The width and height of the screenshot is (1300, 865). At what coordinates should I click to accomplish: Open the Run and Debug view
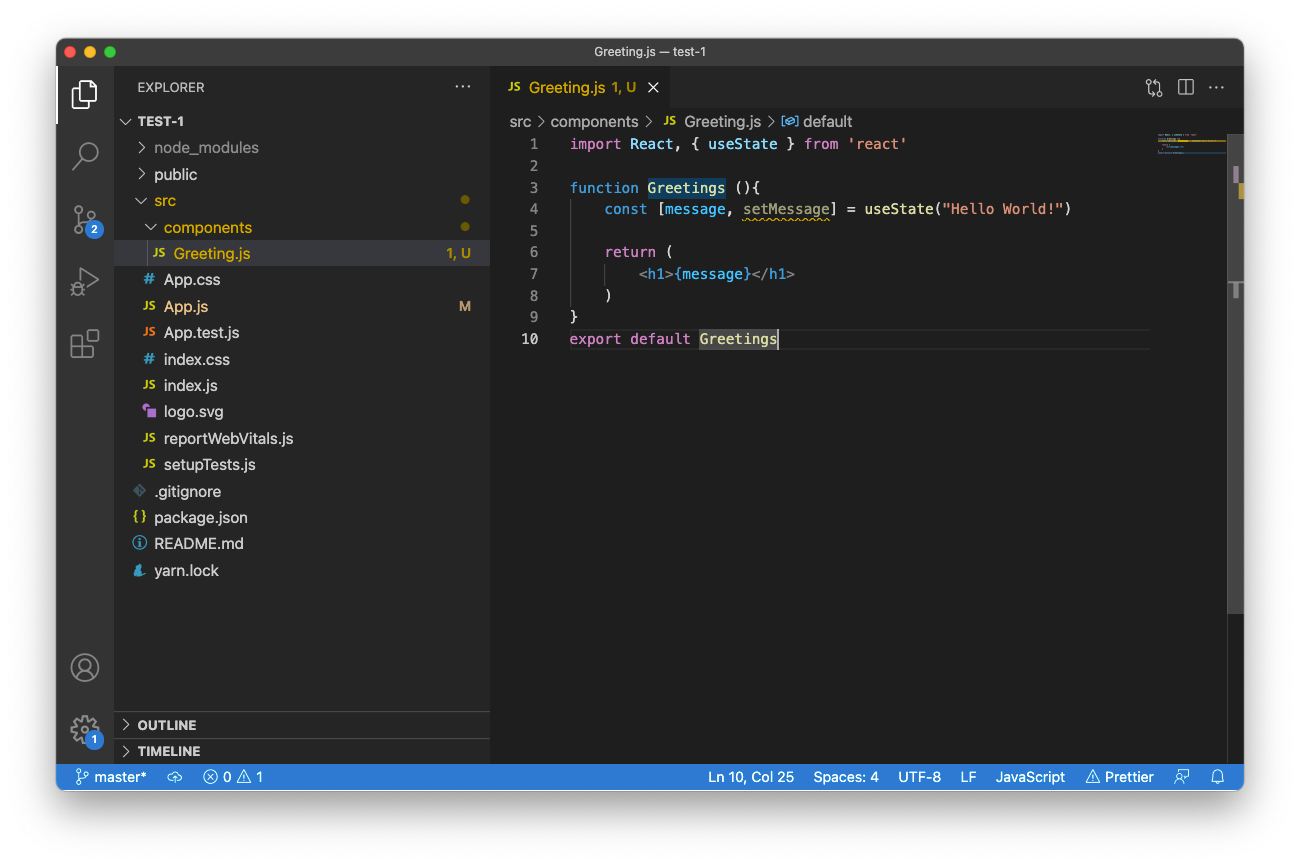(85, 281)
